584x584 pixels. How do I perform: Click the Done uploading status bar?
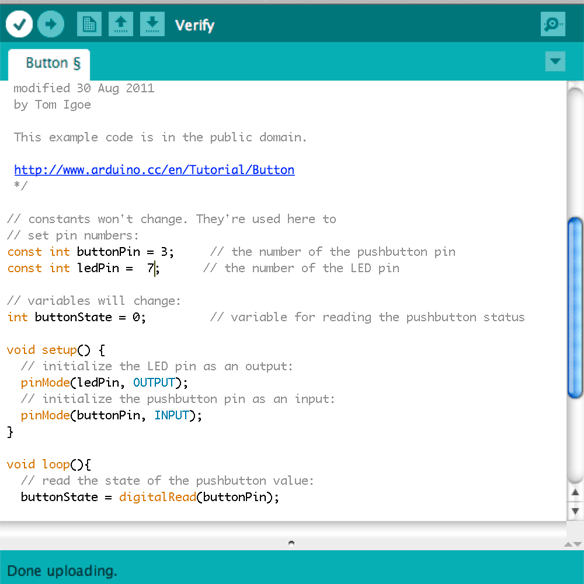click(292, 567)
